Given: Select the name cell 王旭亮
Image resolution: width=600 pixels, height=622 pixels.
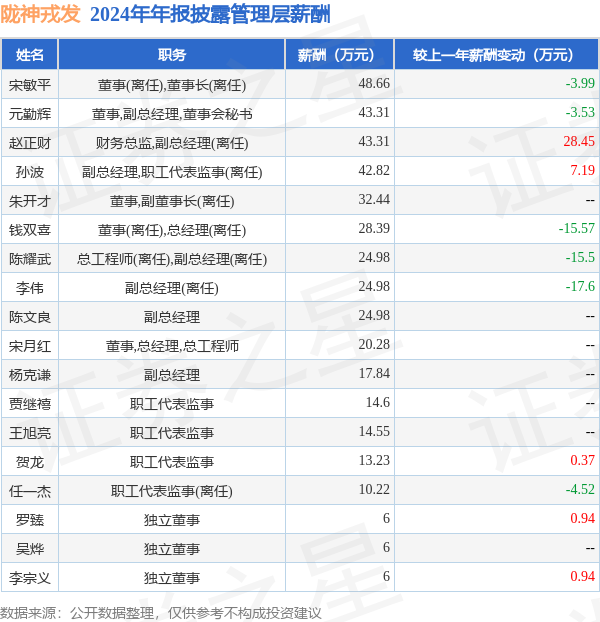Looking at the screenshot, I should click(x=30, y=432).
